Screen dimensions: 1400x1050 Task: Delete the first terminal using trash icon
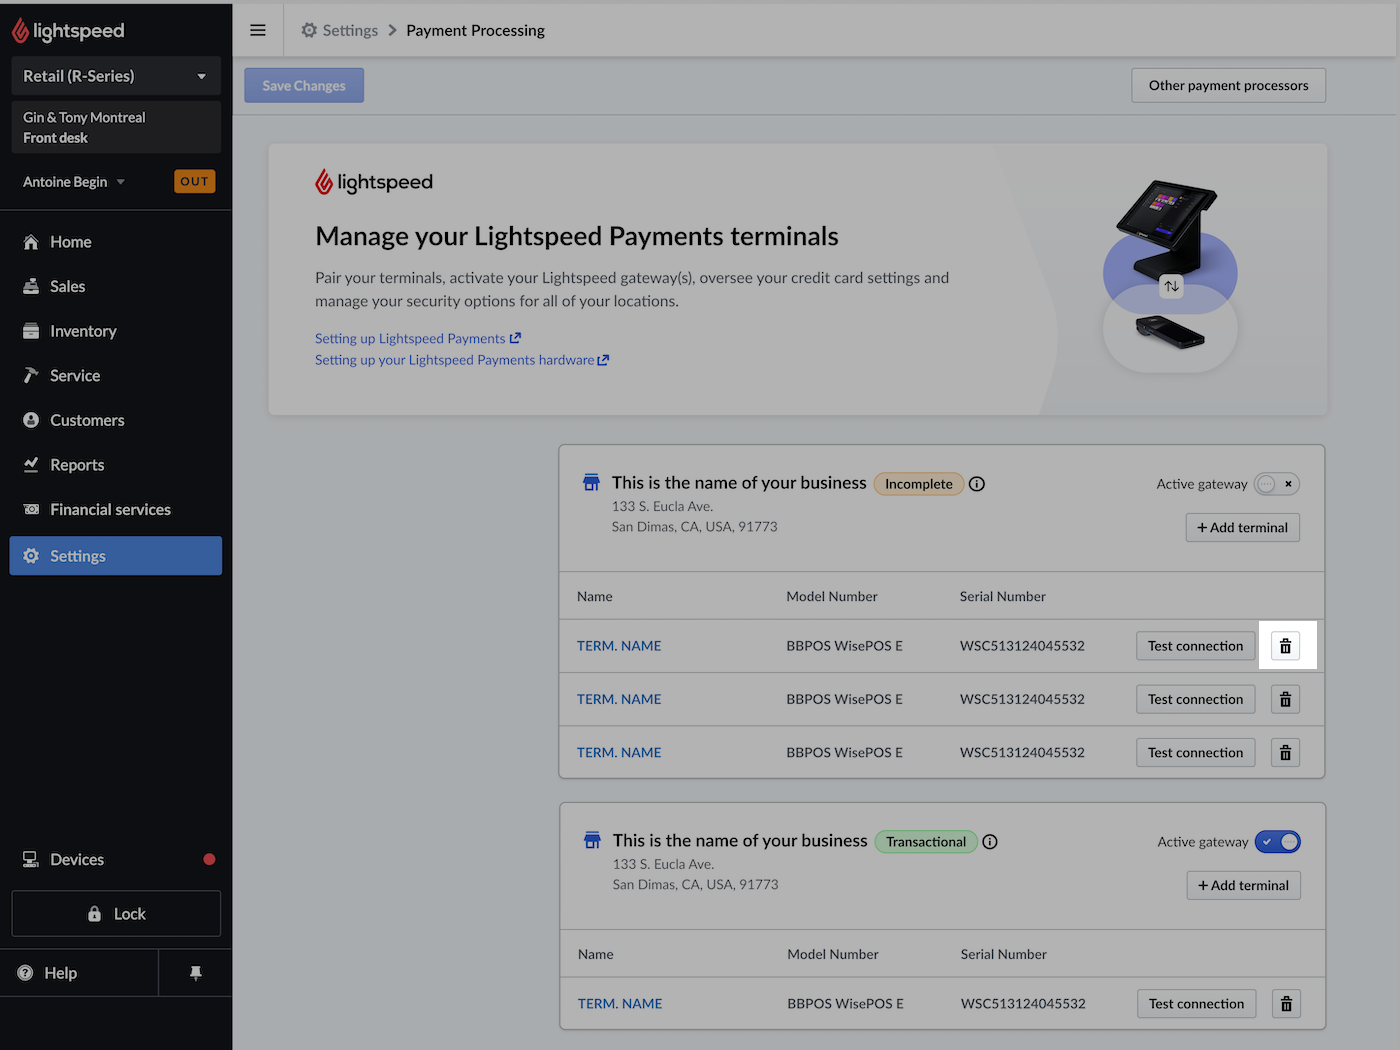point(1285,646)
